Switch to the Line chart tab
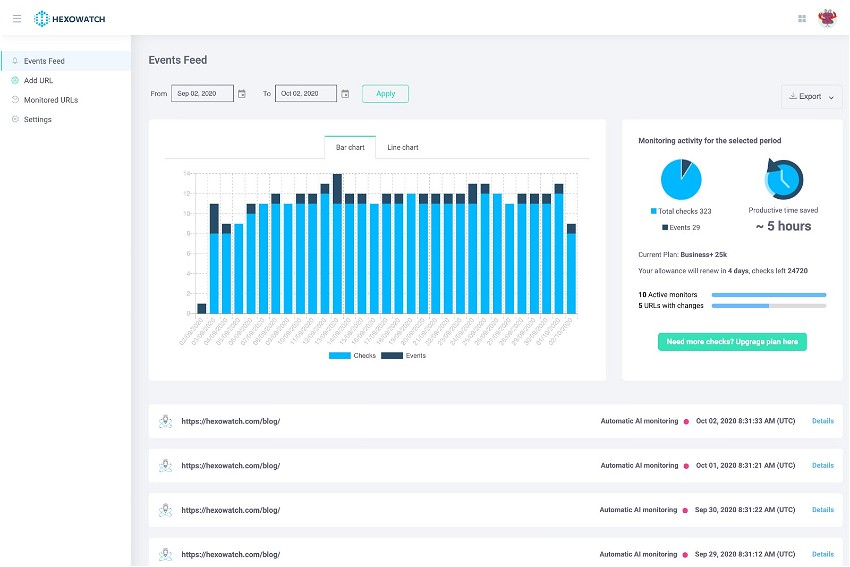 click(403, 147)
